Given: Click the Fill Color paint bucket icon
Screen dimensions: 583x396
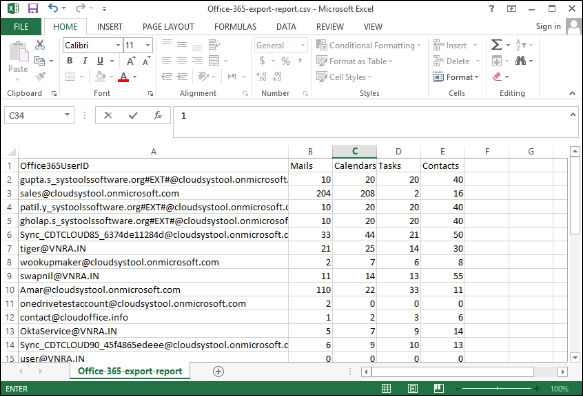Looking at the screenshot, I should click(100, 76).
